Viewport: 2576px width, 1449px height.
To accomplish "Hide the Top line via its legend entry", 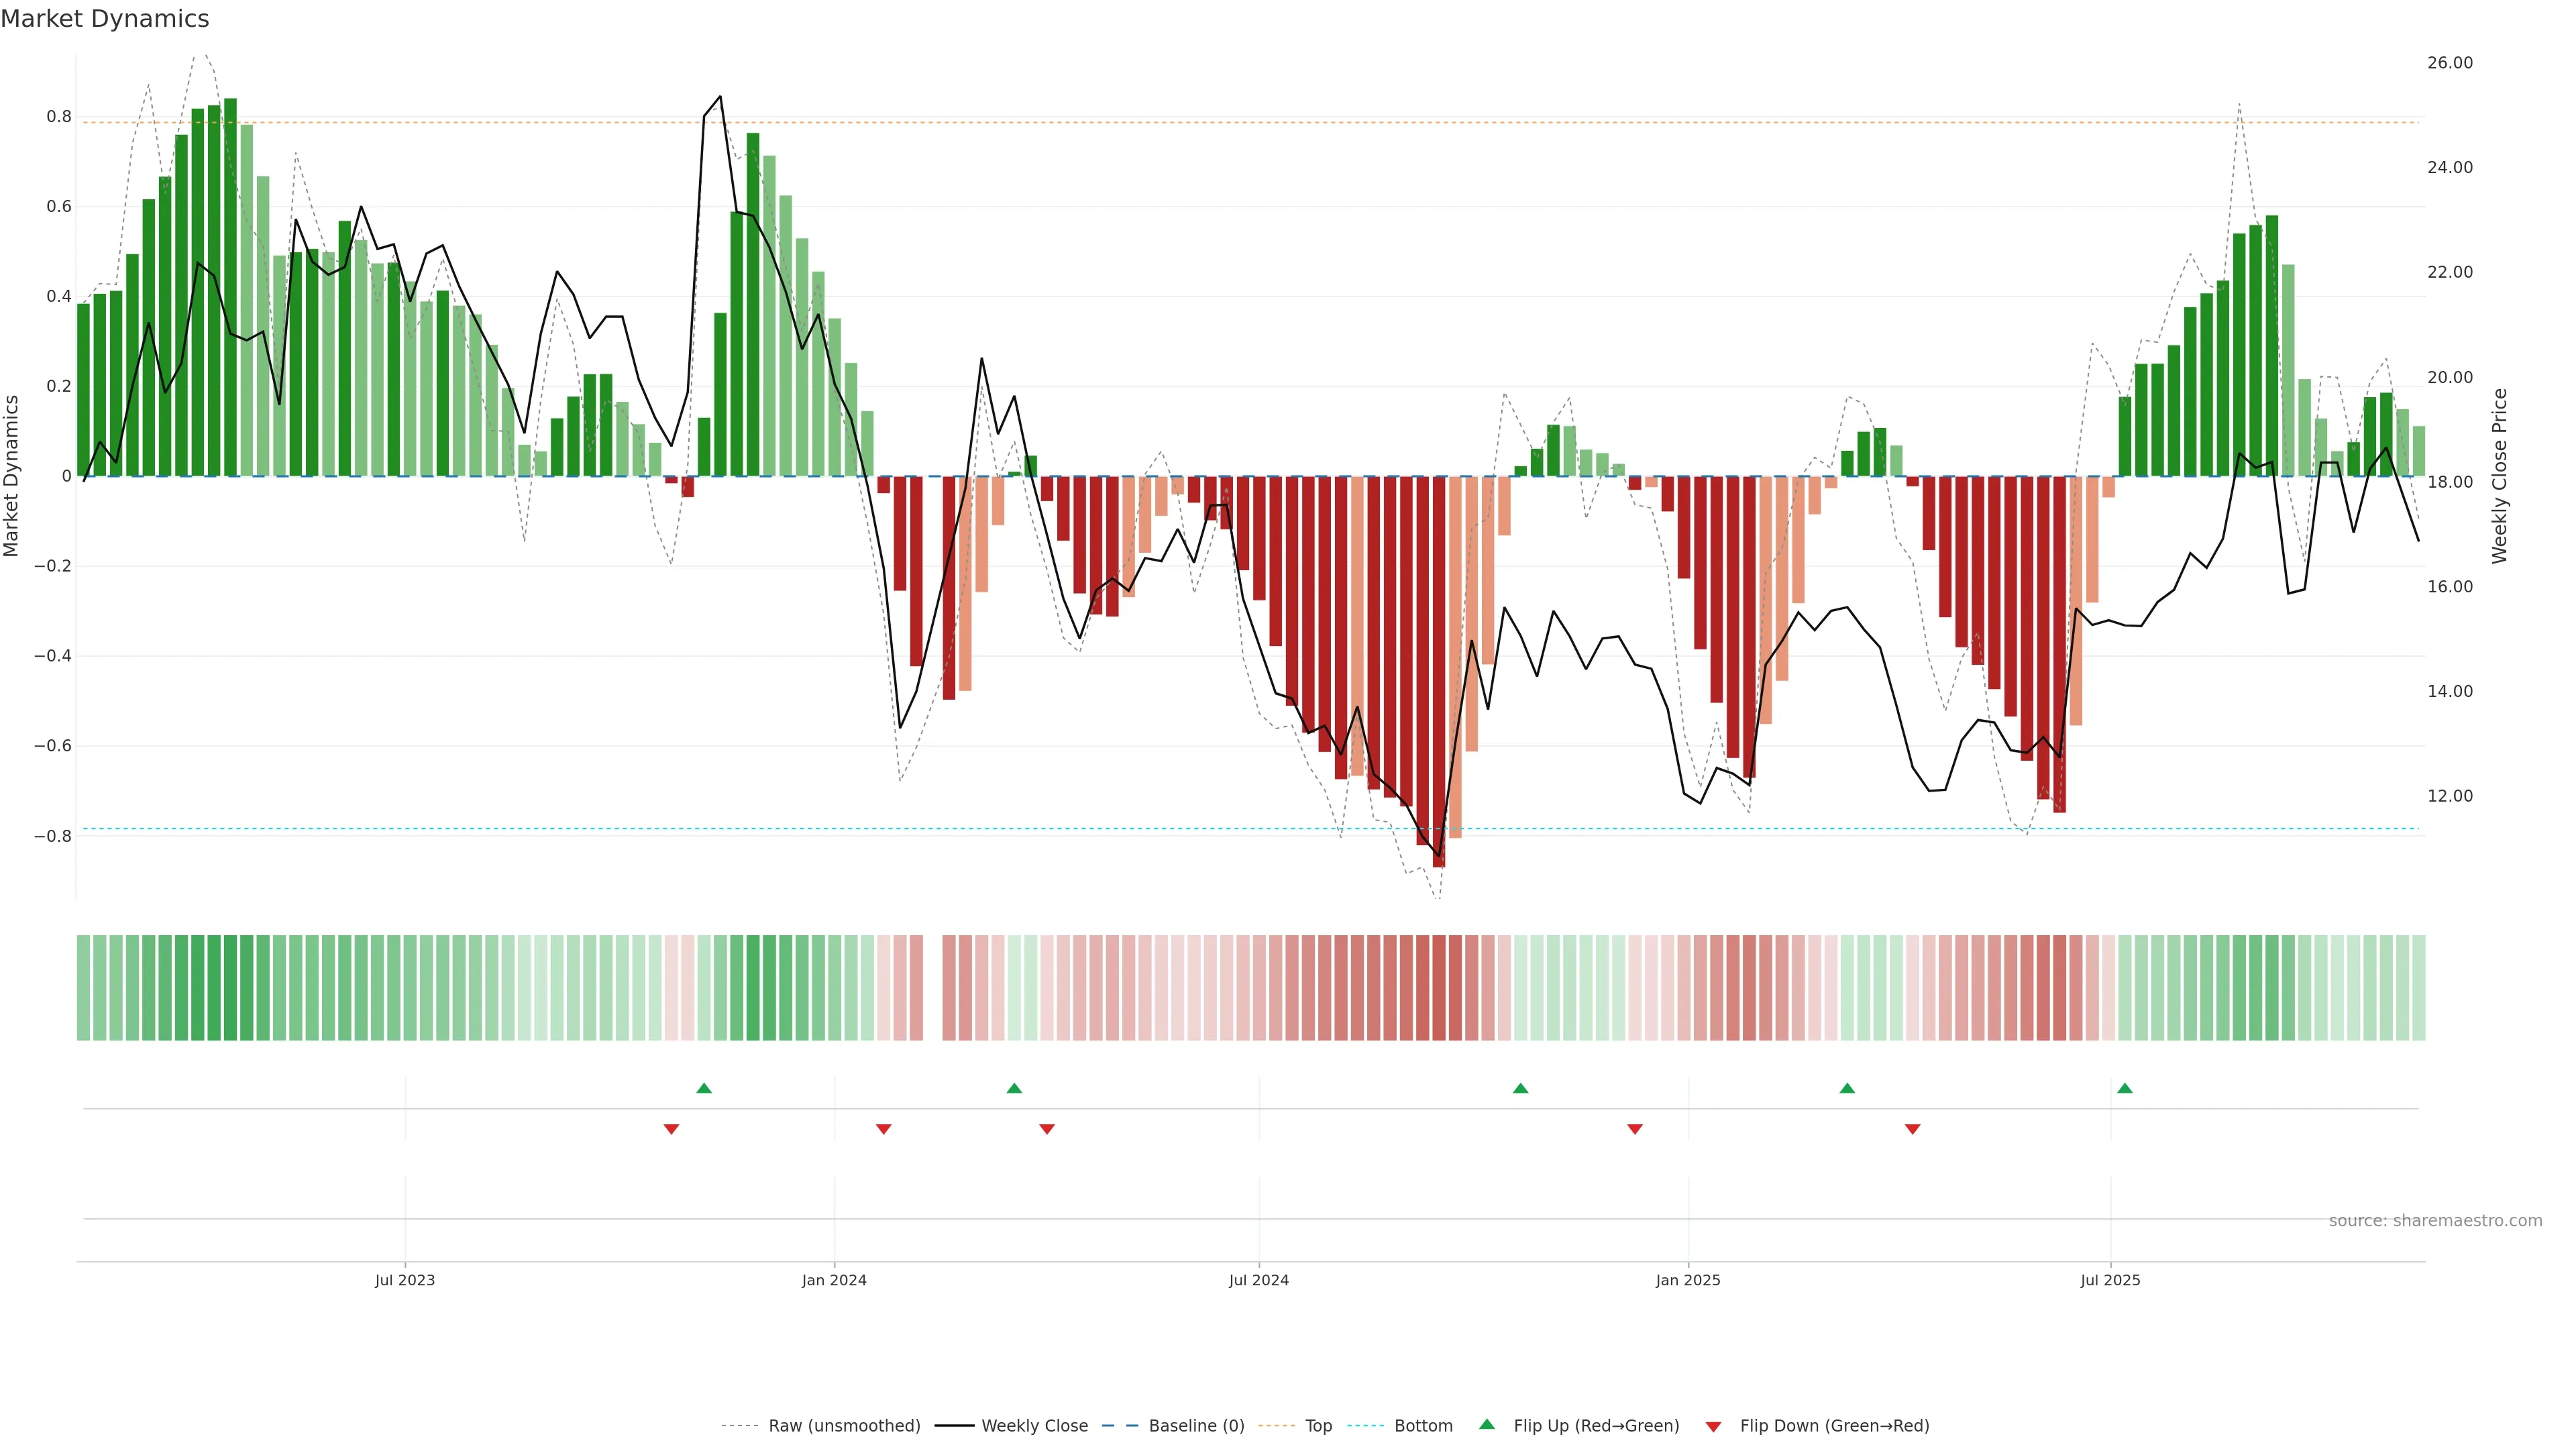I will click(1318, 1426).
